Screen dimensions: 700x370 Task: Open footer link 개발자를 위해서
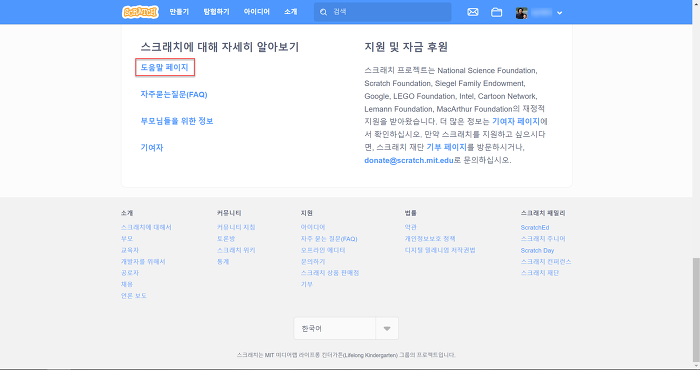143,262
